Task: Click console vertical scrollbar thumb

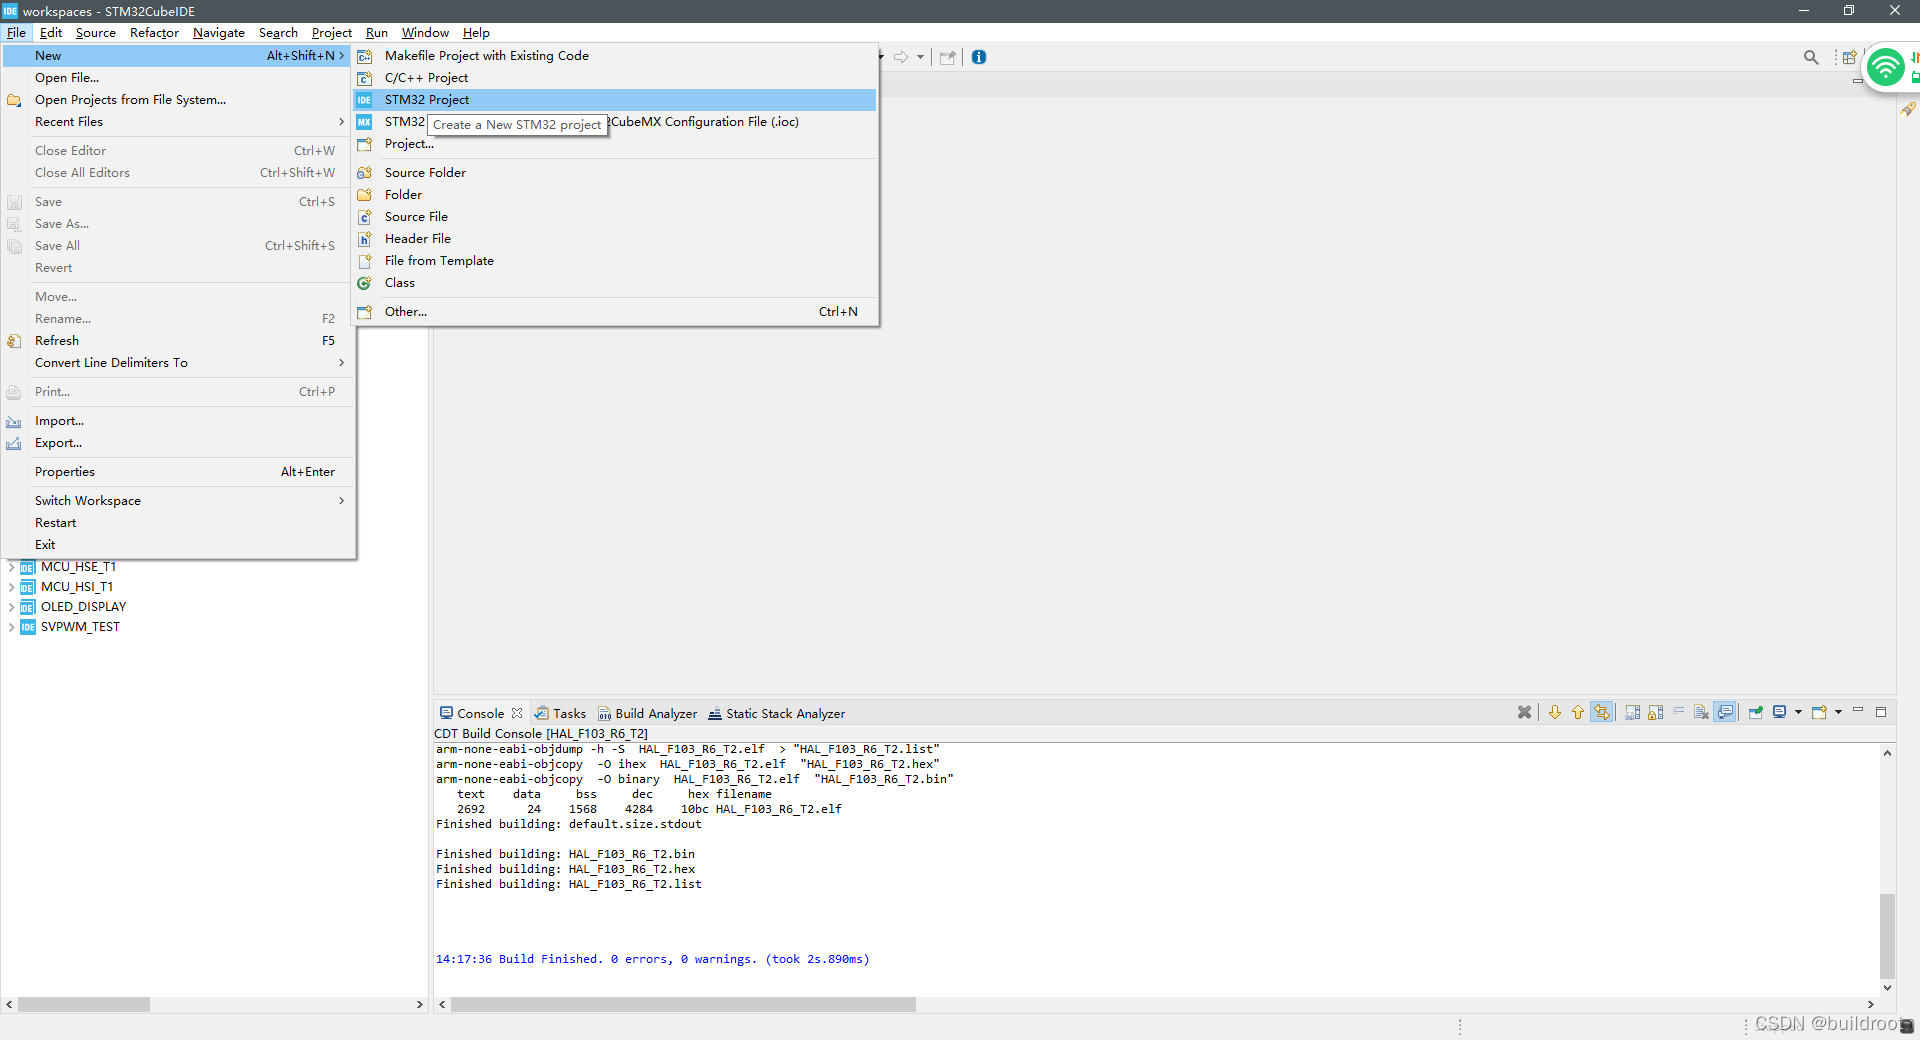Action: pyautogui.click(x=1887, y=935)
